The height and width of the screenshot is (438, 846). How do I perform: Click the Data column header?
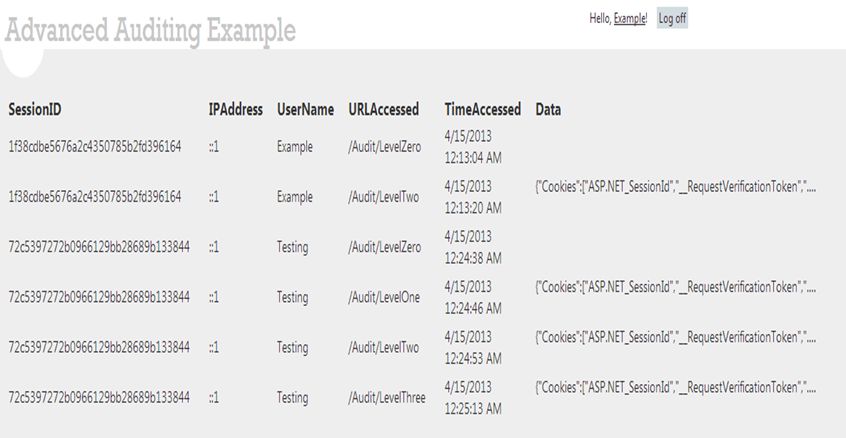click(548, 109)
